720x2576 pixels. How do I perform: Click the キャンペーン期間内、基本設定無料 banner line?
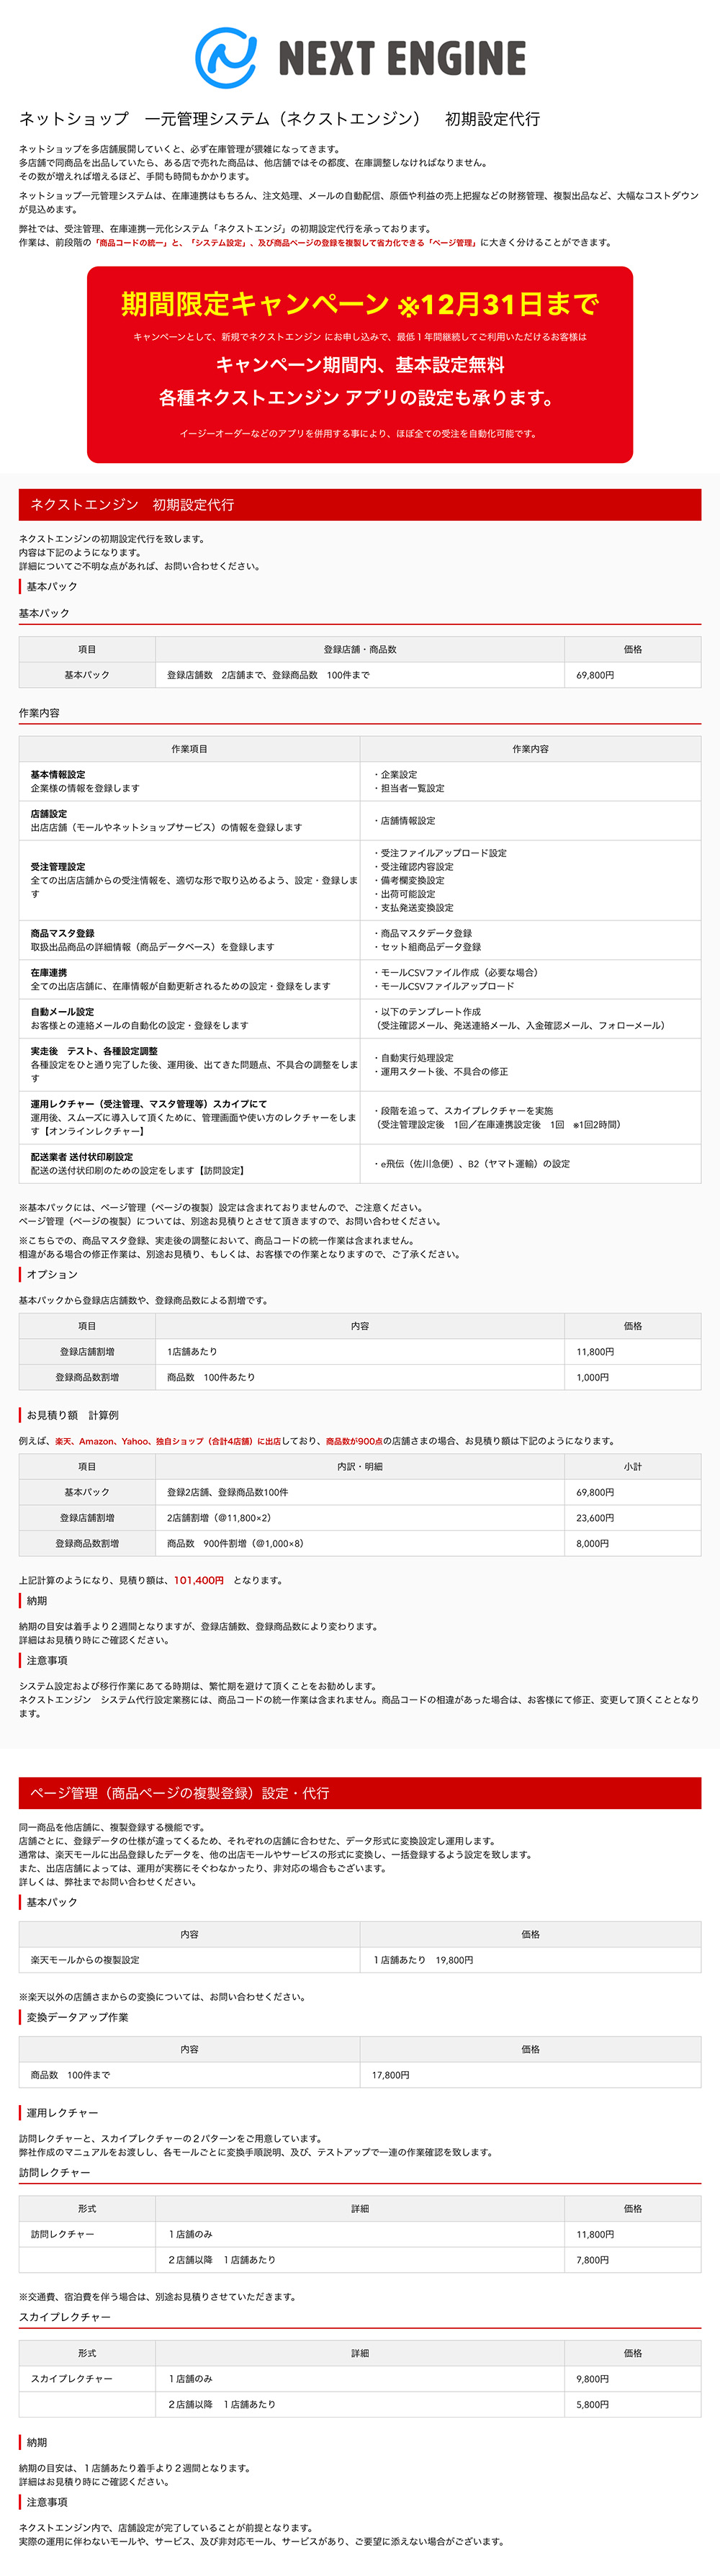pos(360,364)
